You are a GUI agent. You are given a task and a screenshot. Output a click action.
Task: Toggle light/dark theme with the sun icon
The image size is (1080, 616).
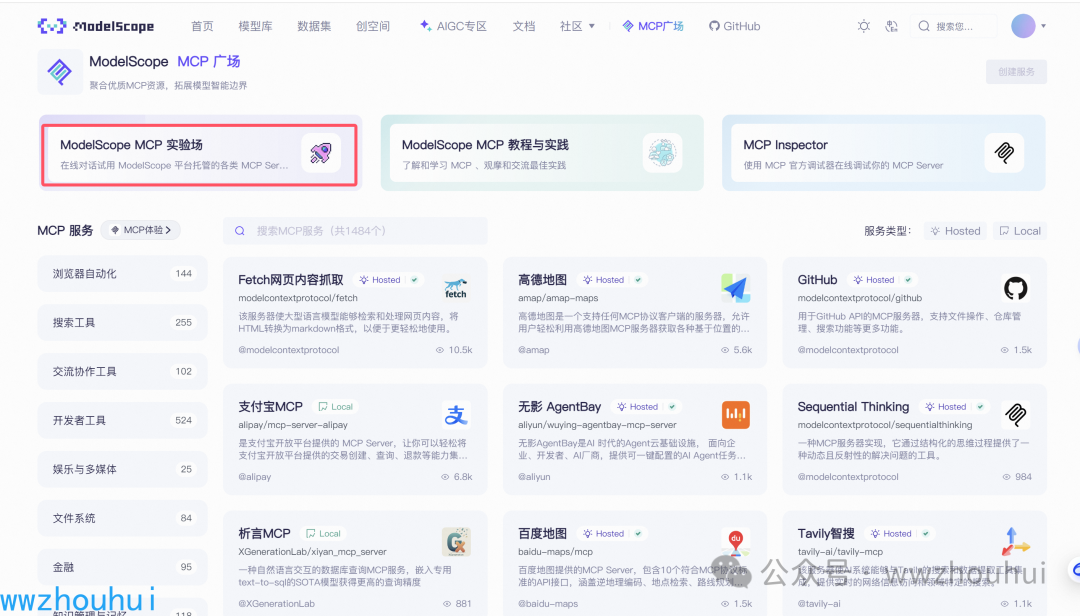coord(863,26)
